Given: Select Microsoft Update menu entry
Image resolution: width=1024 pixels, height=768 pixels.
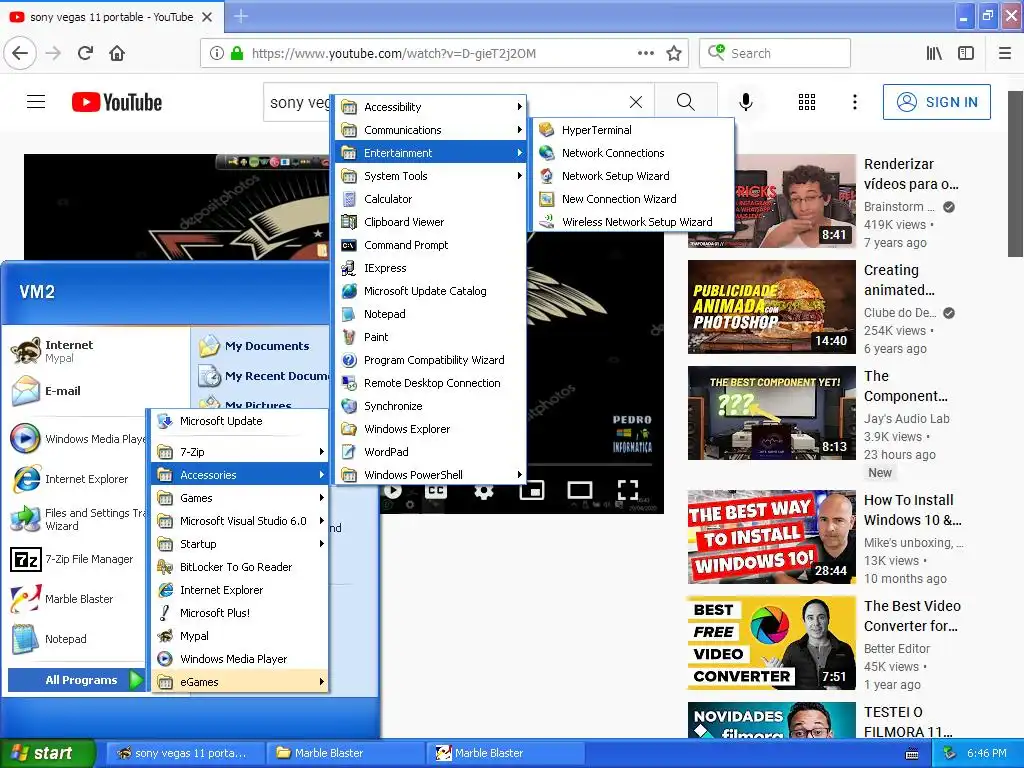Looking at the screenshot, I should pyautogui.click(x=240, y=421).
